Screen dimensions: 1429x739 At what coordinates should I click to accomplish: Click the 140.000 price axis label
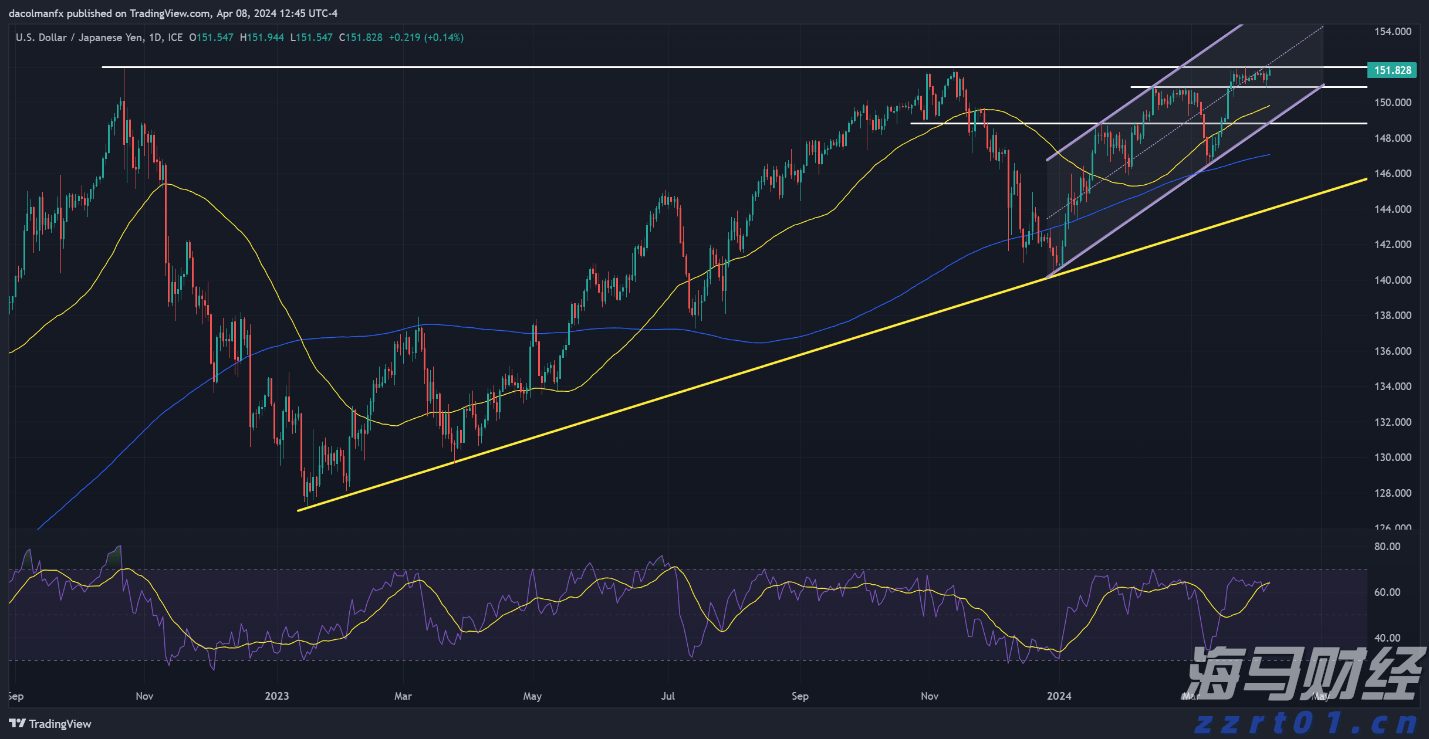[x=1393, y=281]
